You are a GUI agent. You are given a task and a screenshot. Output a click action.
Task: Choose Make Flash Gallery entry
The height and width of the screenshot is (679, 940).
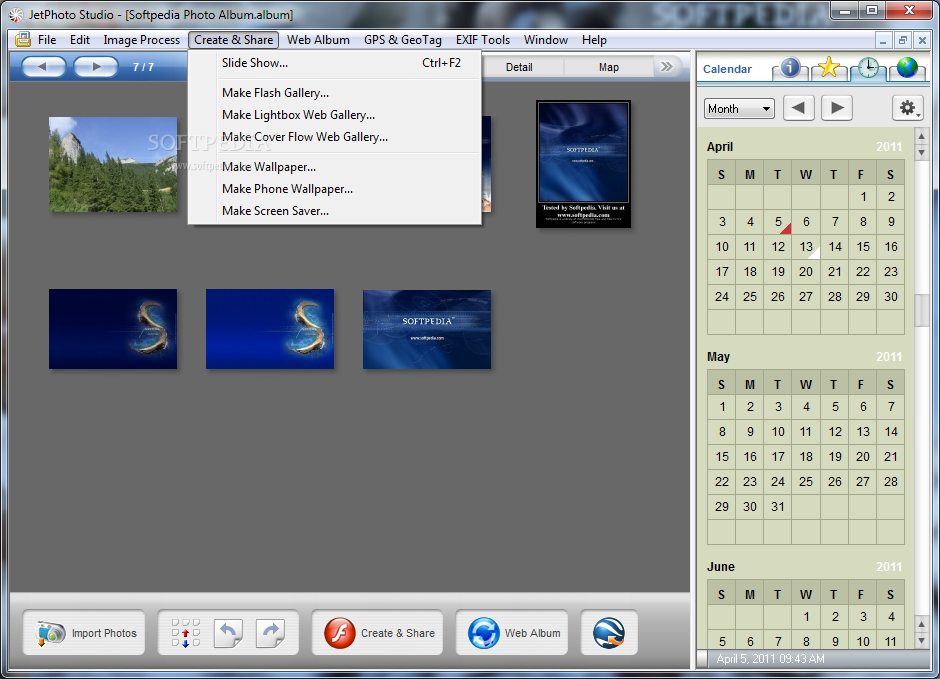pyautogui.click(x=335, y=93)
